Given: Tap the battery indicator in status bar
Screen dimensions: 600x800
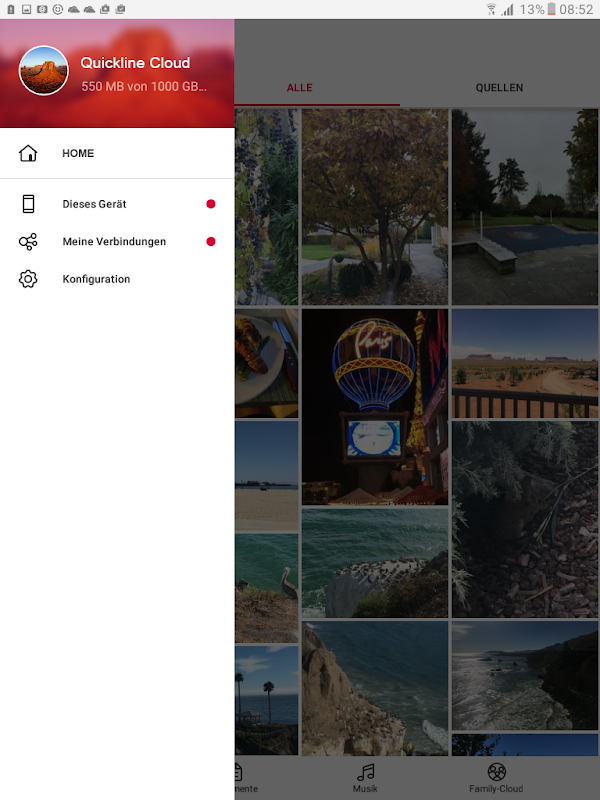Looking at the screenshot, I should 551,9.
